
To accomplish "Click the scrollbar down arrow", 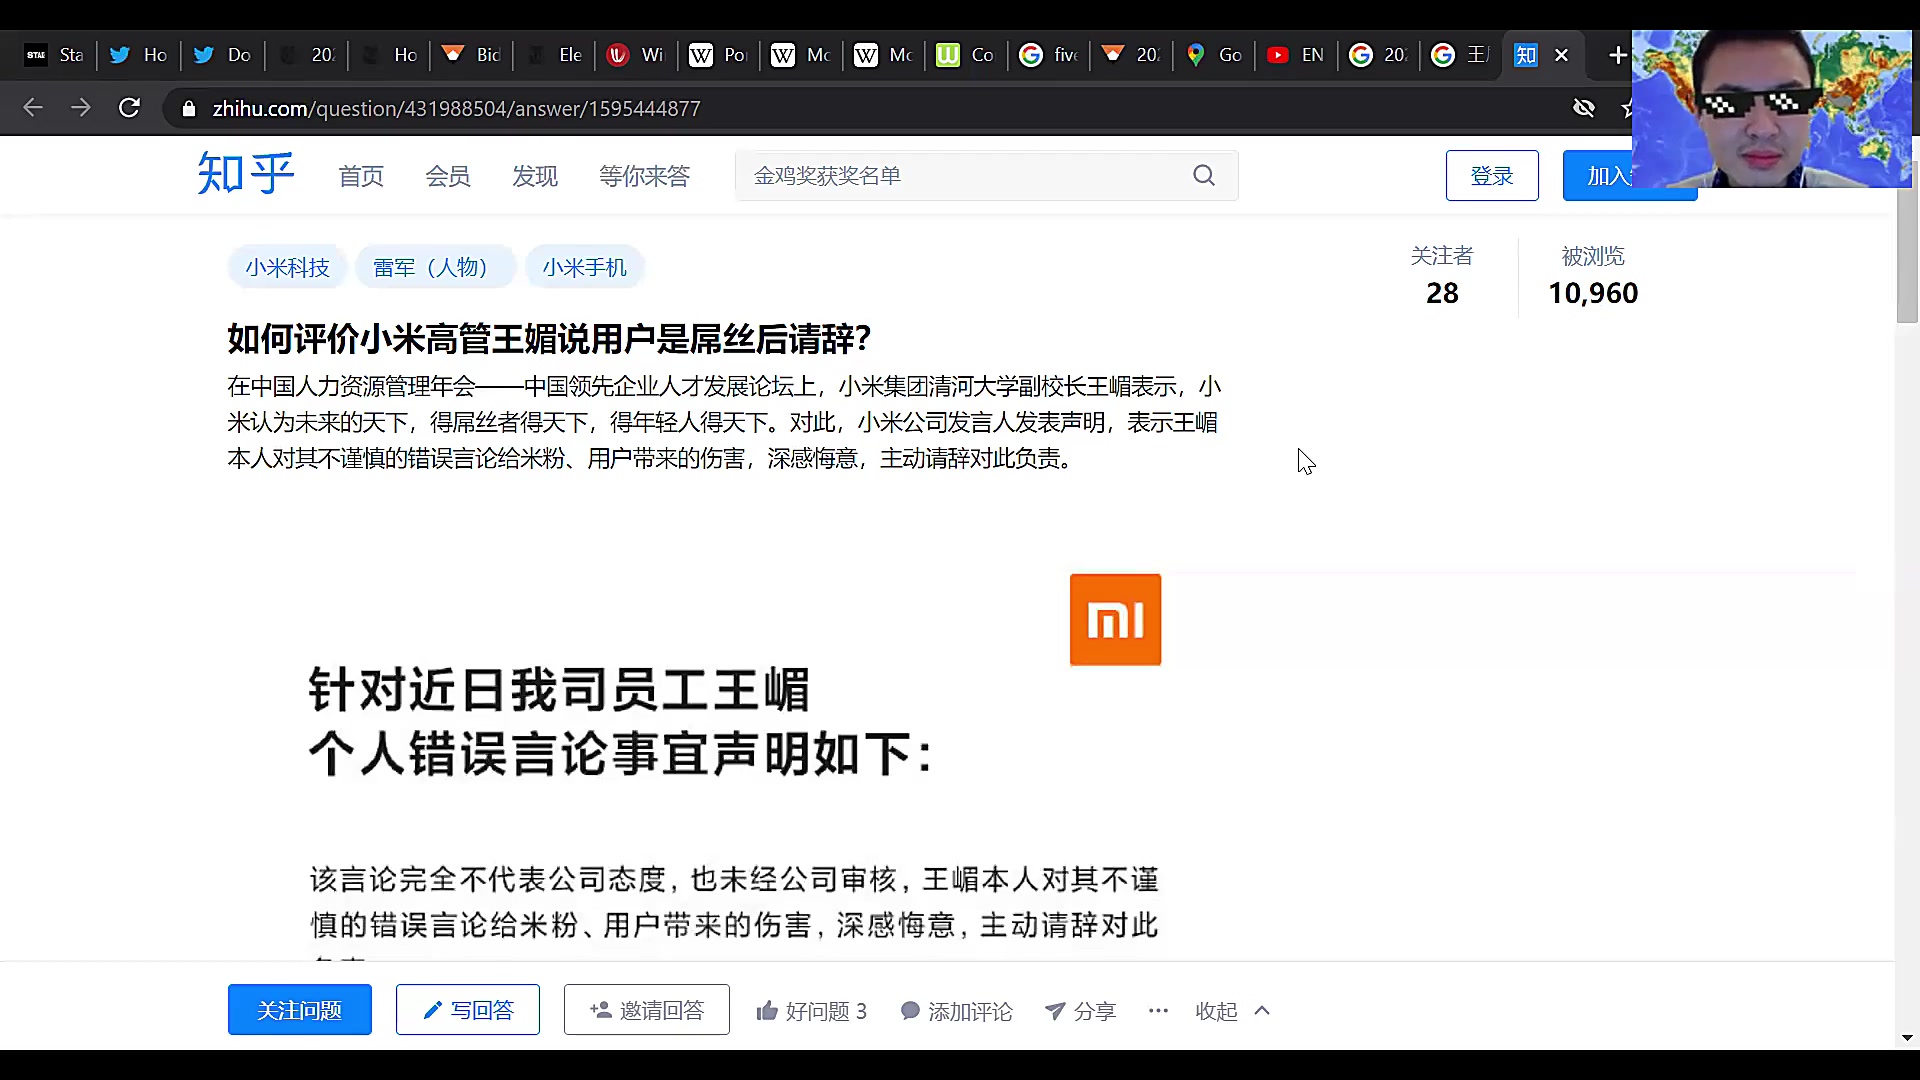I will pyautogui.click(x=1907, y=1038).
